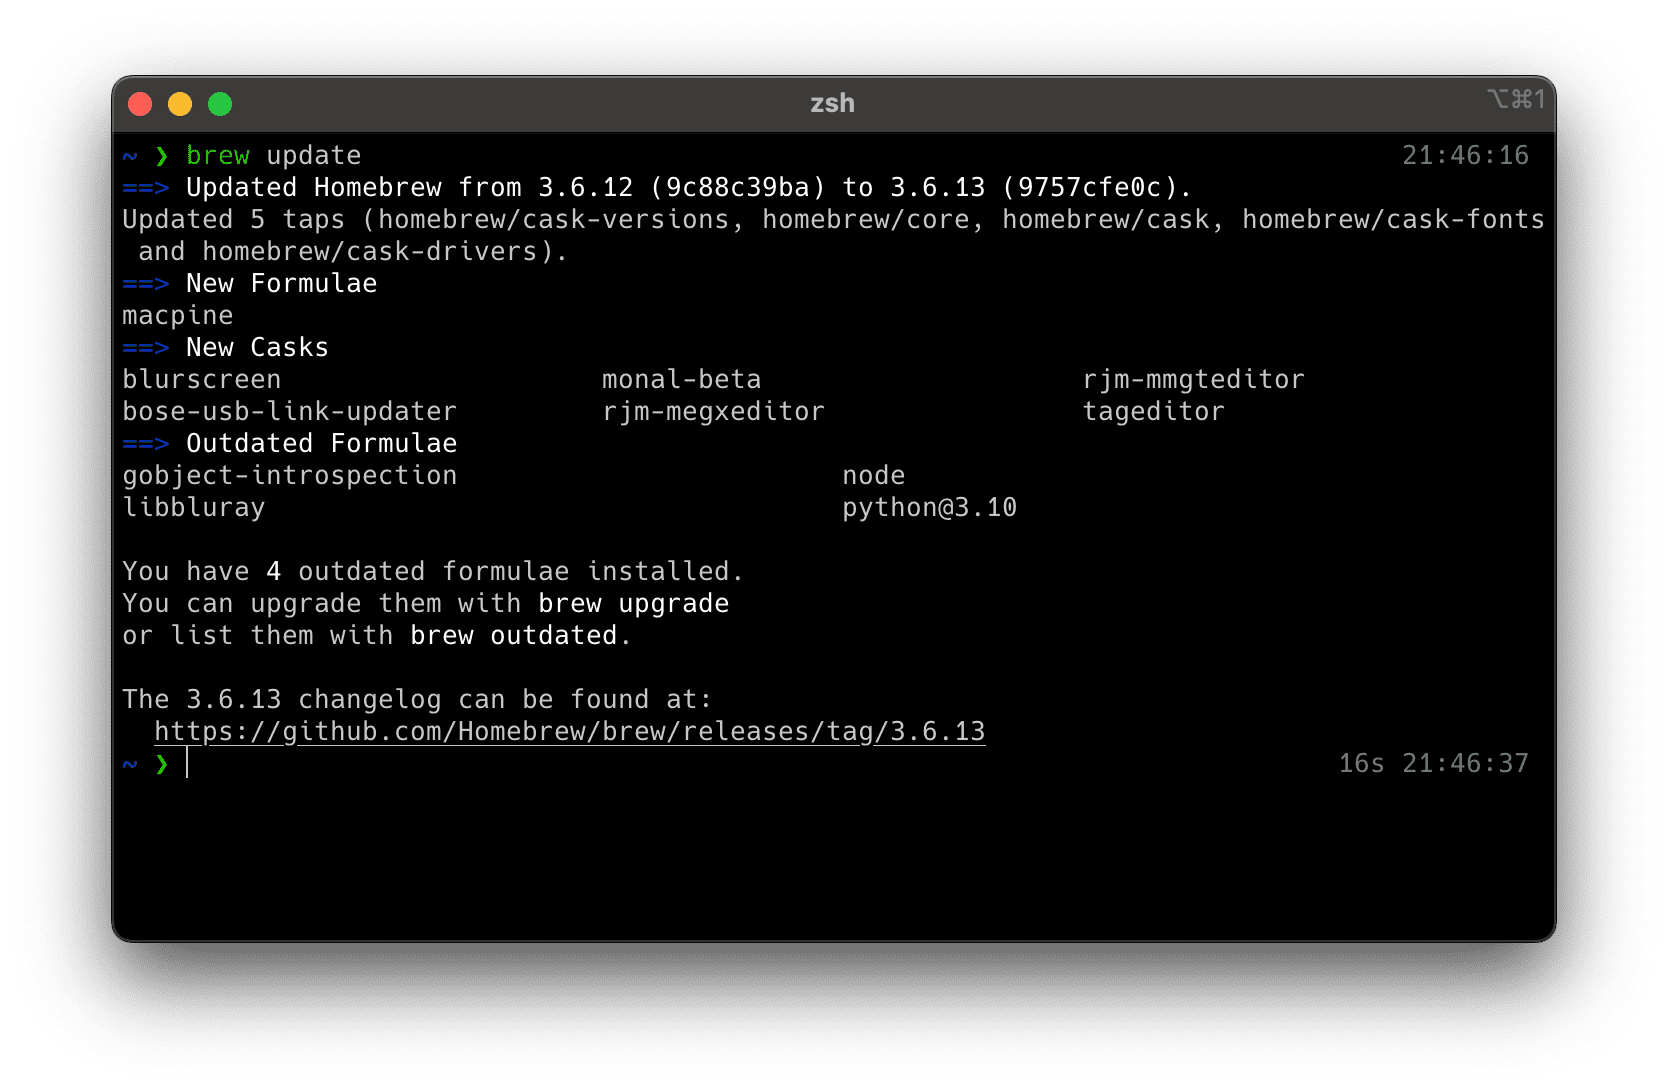Viewport: 1668px width, 1090px height.
Task: Click the 'Outdated Formulae' heading
Action: (322, 443)
